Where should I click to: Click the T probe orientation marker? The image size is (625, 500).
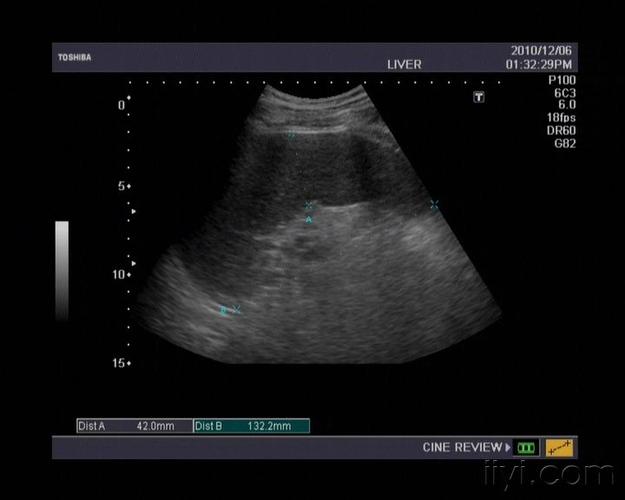[479, 97]
